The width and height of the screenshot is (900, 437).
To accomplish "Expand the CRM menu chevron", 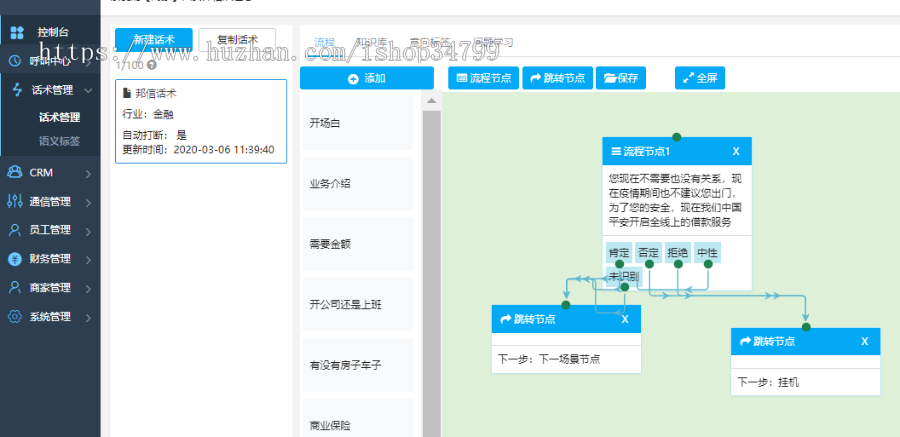I will (x=88, y=173).
